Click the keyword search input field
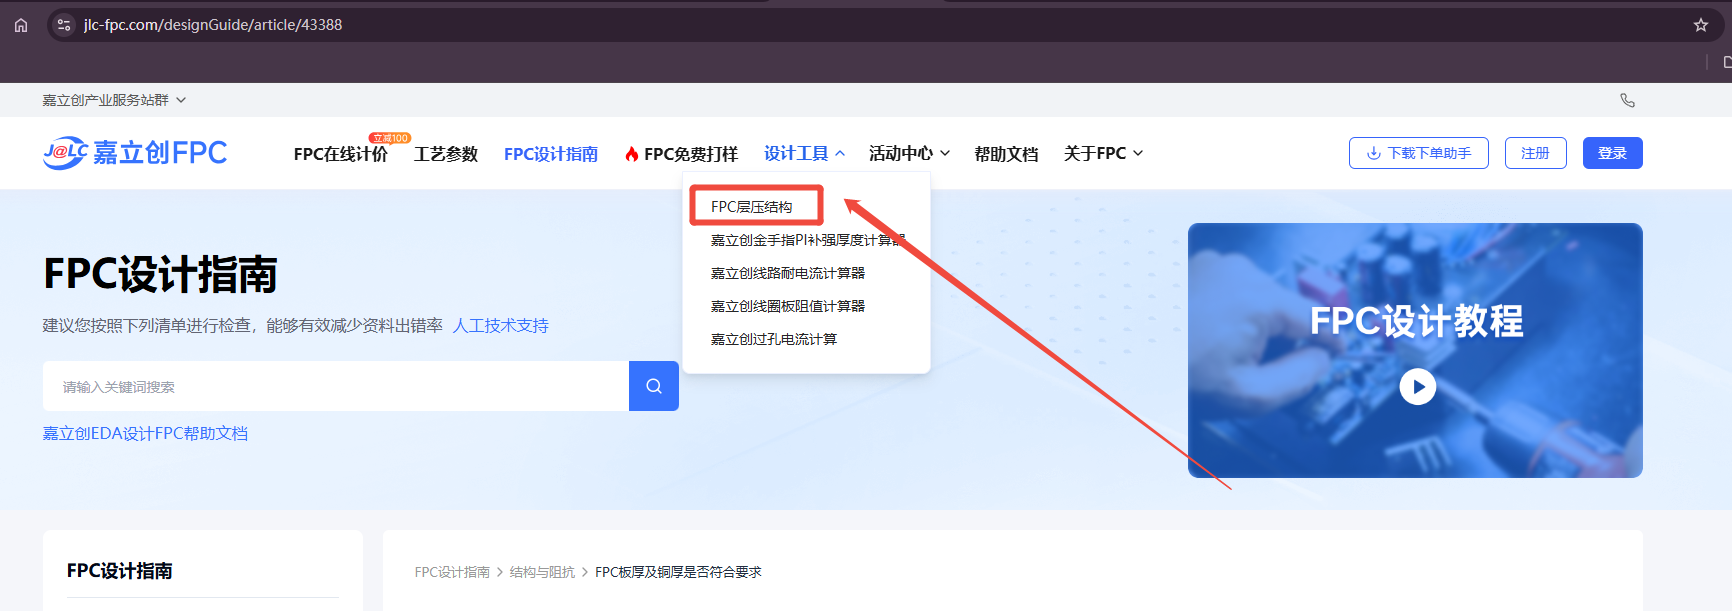The height and width of the screenshot is (611, 1732). tap(336, 386)
